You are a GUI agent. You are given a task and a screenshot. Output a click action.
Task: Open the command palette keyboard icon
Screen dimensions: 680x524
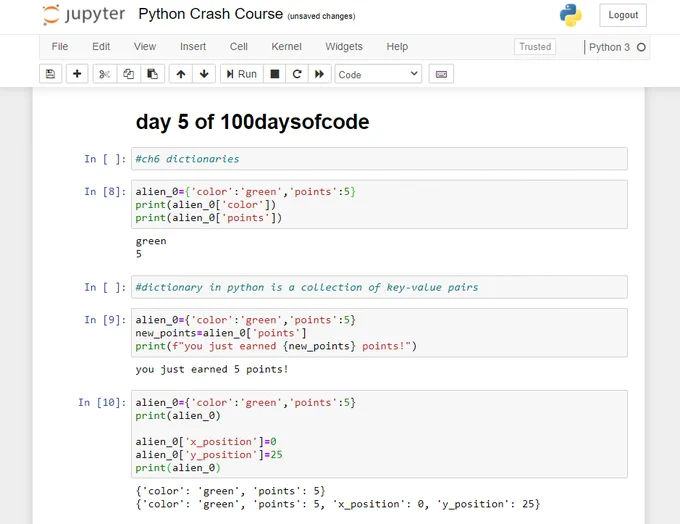tap(441, 74)
